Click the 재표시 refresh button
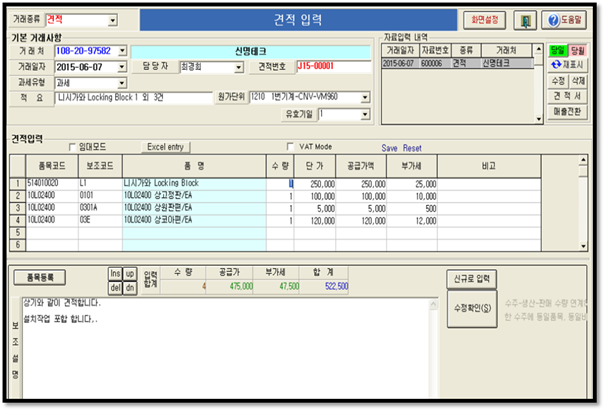Image resolution: width=605 pixels, height=411 pixels. click(566, 62)
